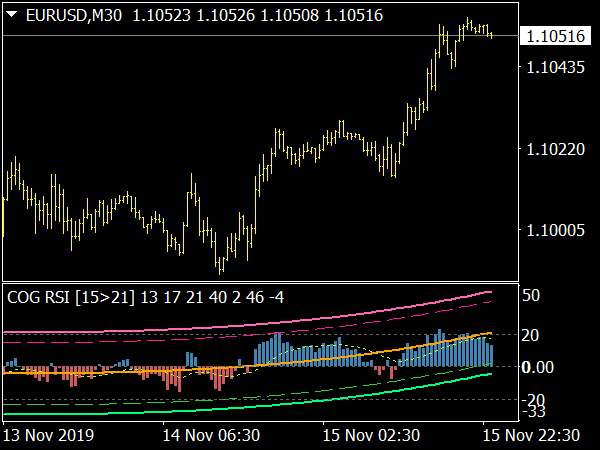Click the -33 value on indicator scale

[534, 412]
